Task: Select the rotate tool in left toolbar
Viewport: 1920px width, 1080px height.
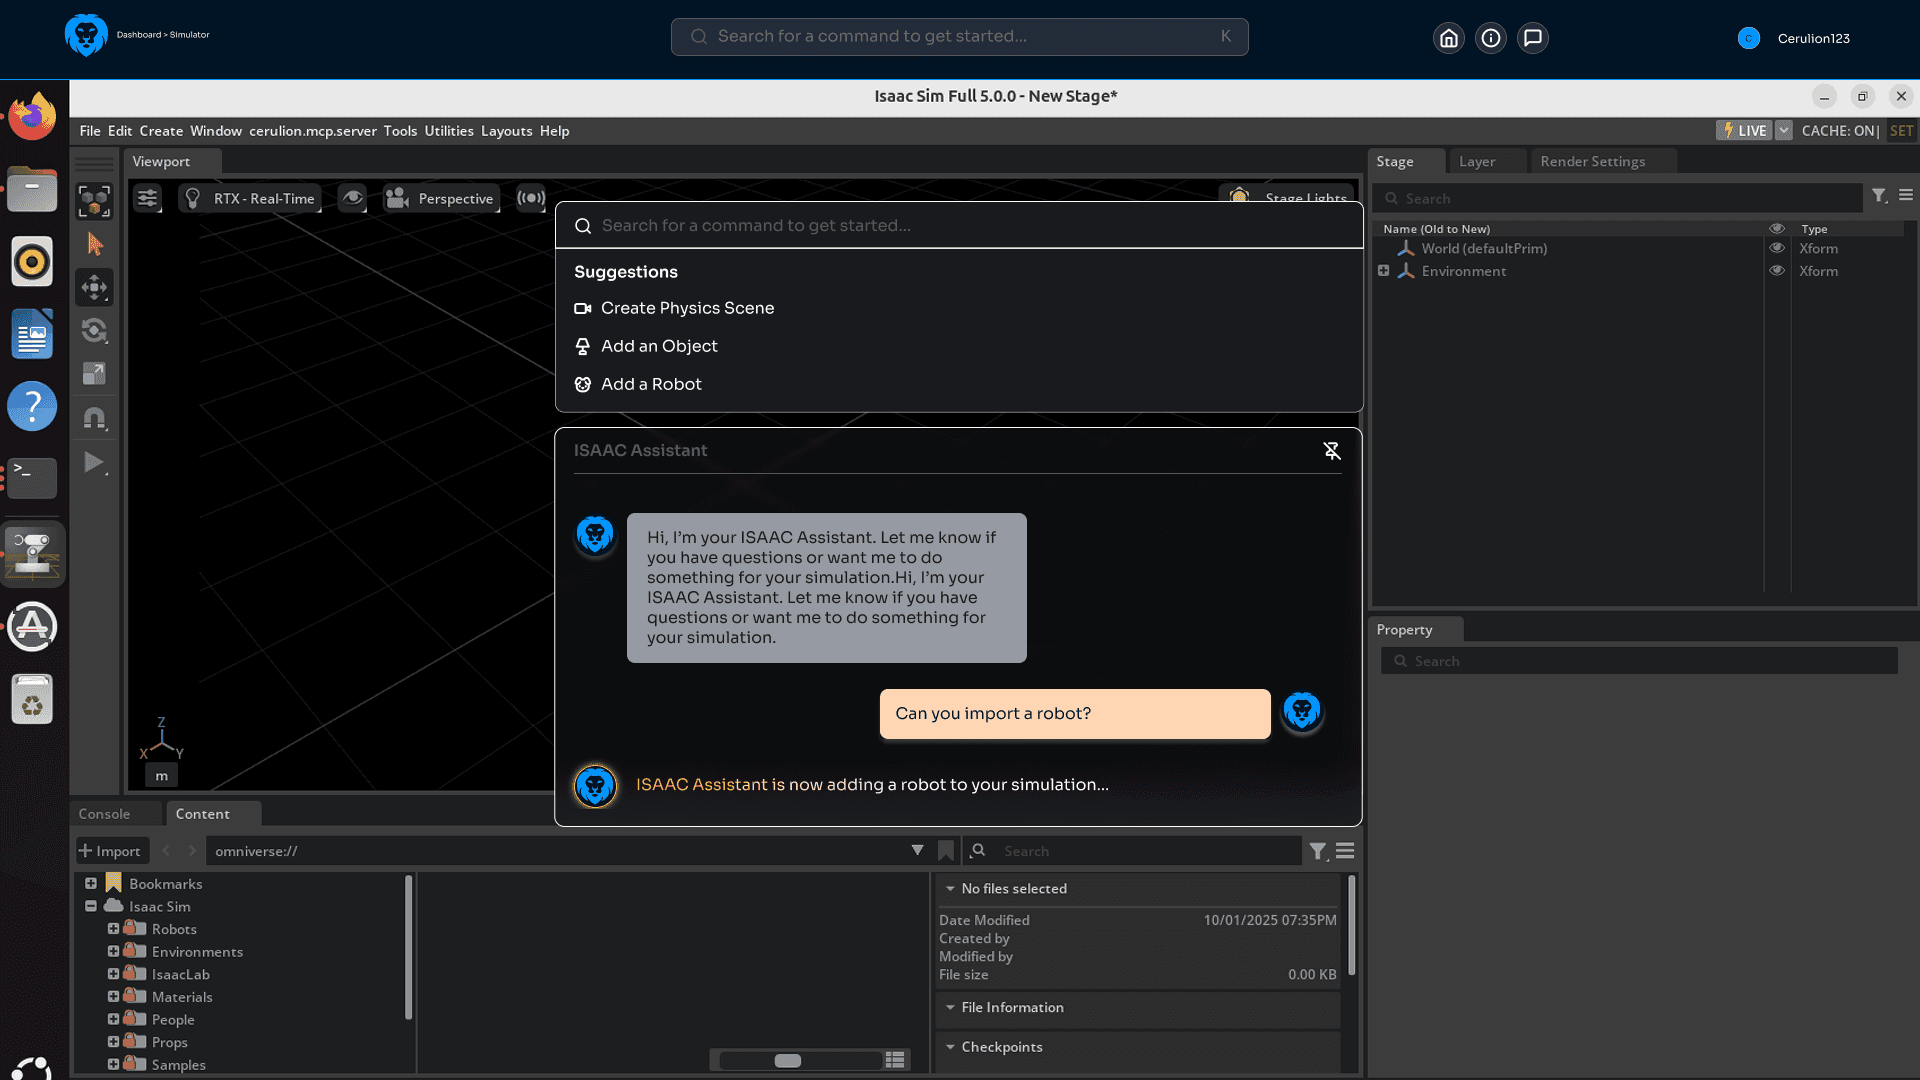Action: pyautogui.click(x=94, y=331)
